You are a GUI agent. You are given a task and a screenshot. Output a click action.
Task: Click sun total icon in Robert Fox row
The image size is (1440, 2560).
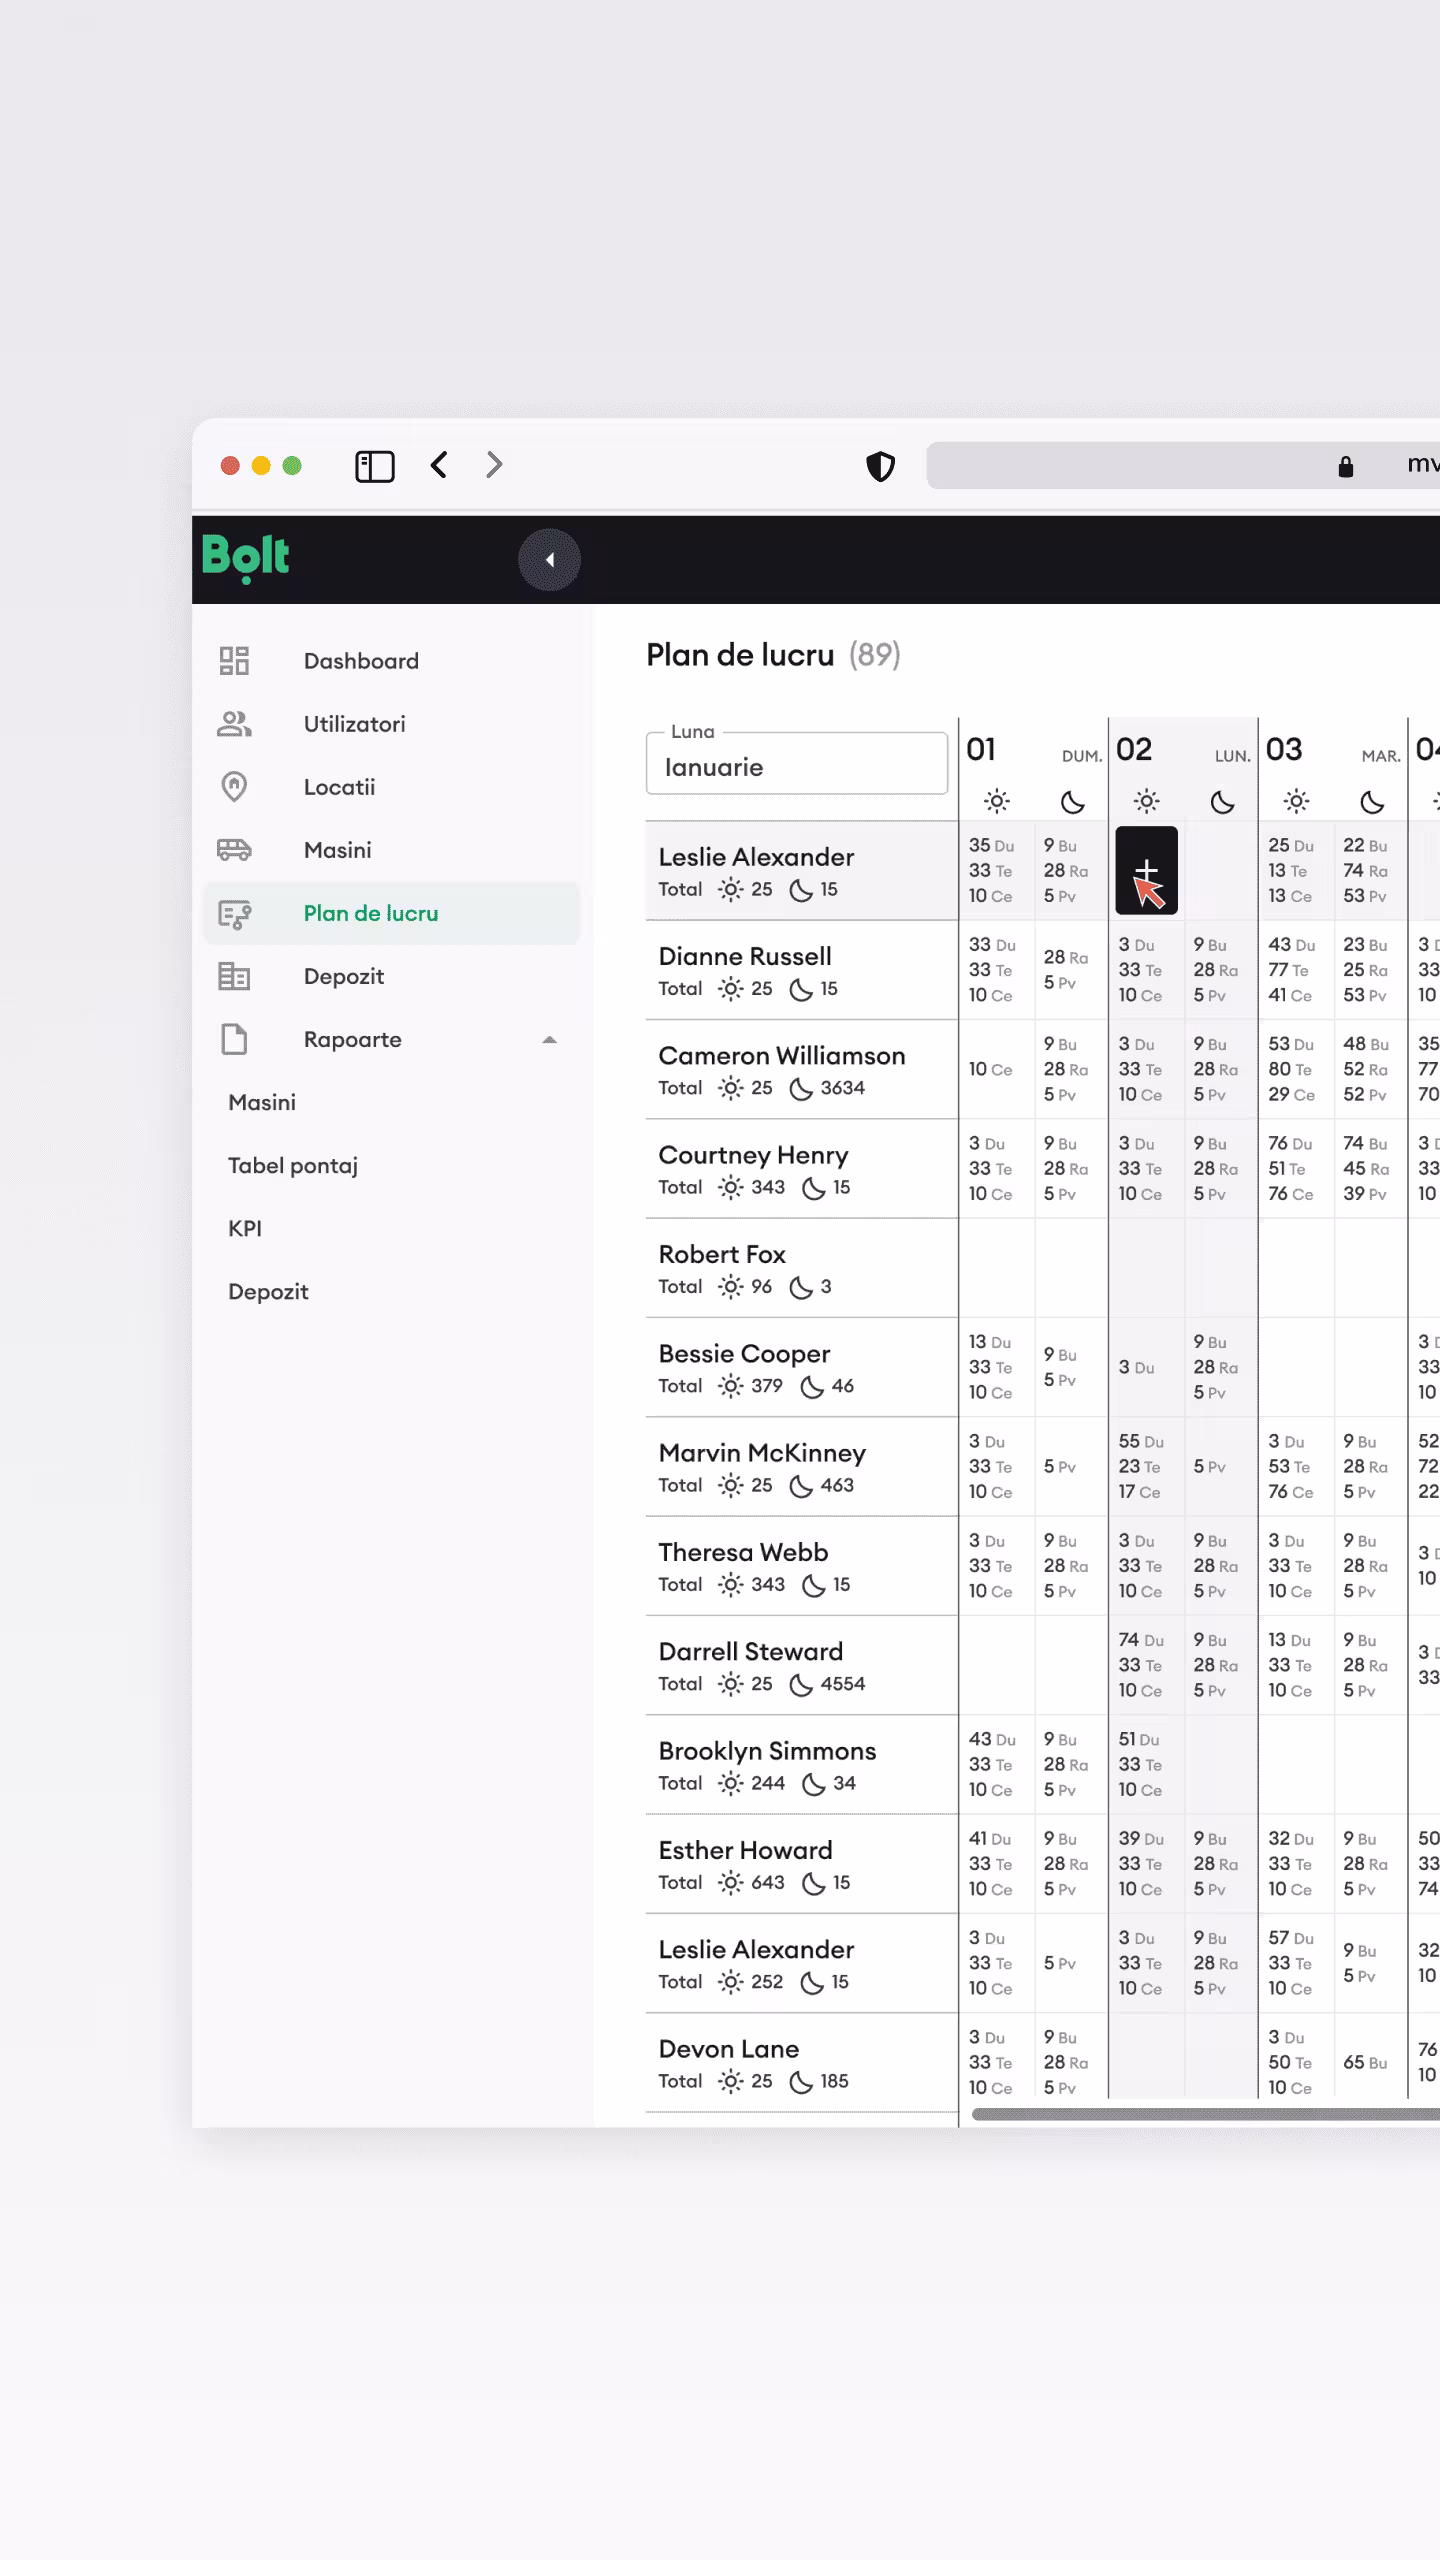tap(731, 1287)
